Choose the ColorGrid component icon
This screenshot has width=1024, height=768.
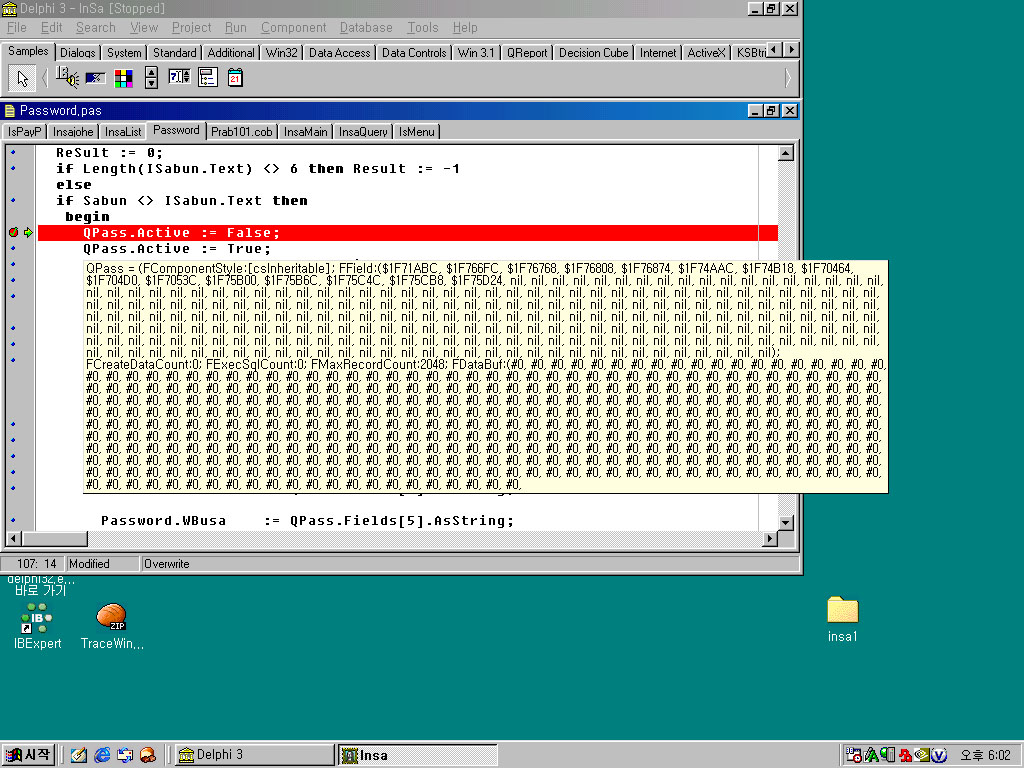[123, 77]
